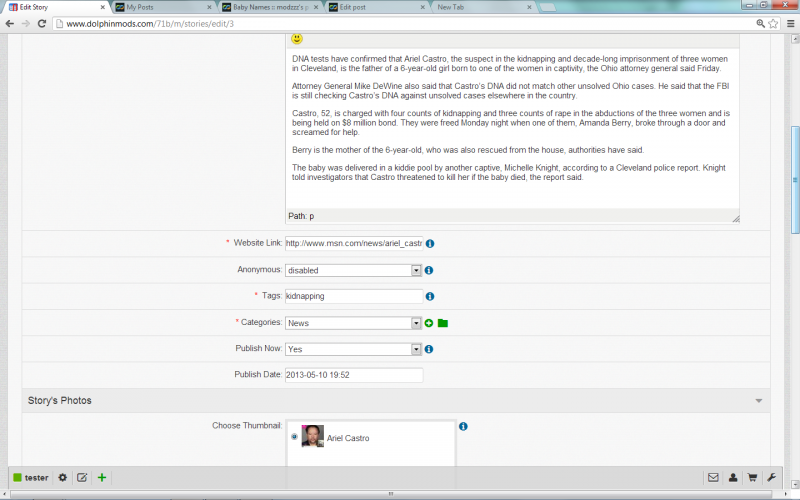Click the info icon beside Anonymous

coord(429,270)
